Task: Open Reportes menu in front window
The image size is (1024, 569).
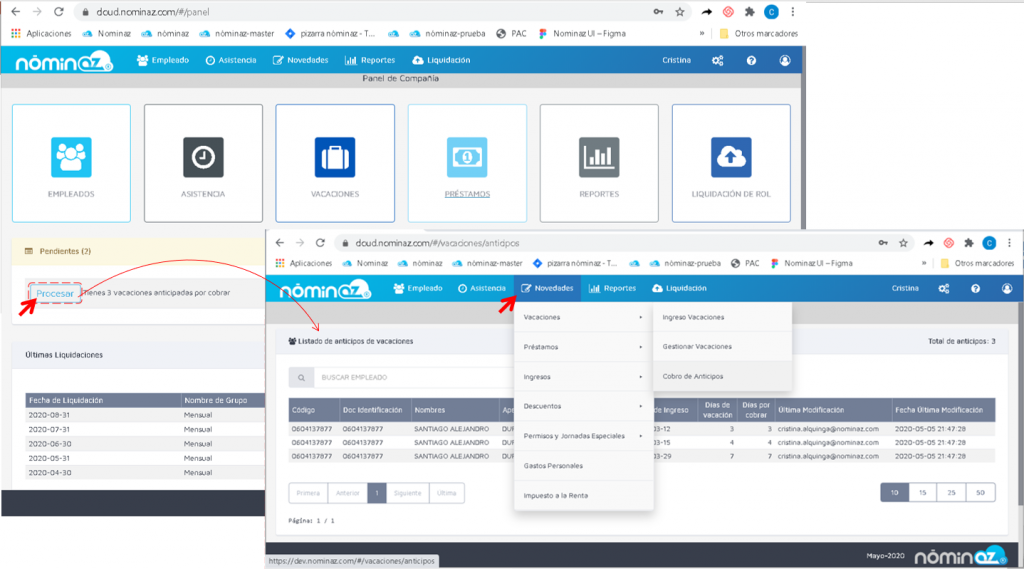Action: click(612, 288)
